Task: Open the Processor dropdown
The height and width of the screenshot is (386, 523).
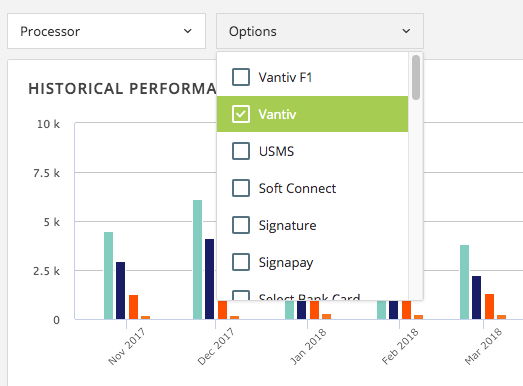Action: [106, 31]
